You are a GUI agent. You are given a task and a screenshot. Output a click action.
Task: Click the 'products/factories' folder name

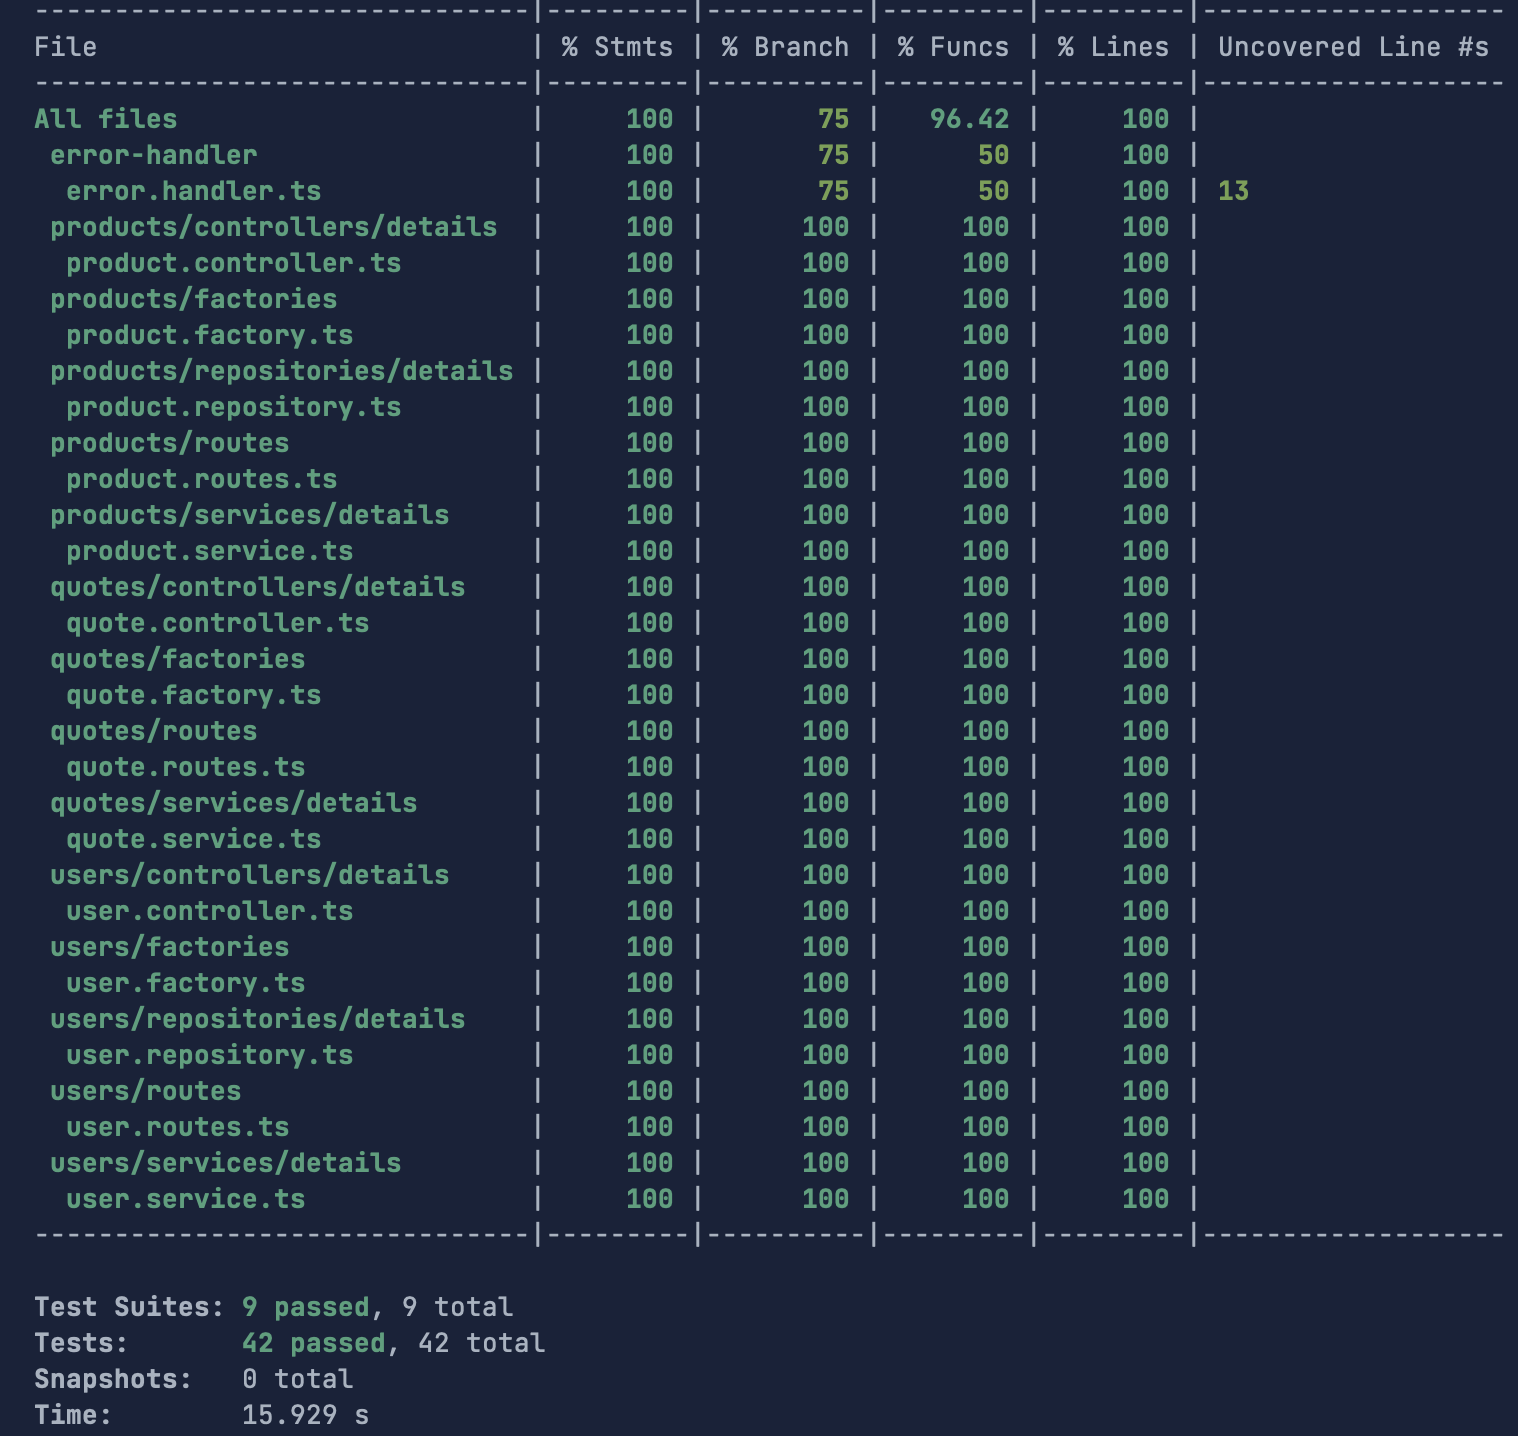pyautogui.click(x=193, y=299)
